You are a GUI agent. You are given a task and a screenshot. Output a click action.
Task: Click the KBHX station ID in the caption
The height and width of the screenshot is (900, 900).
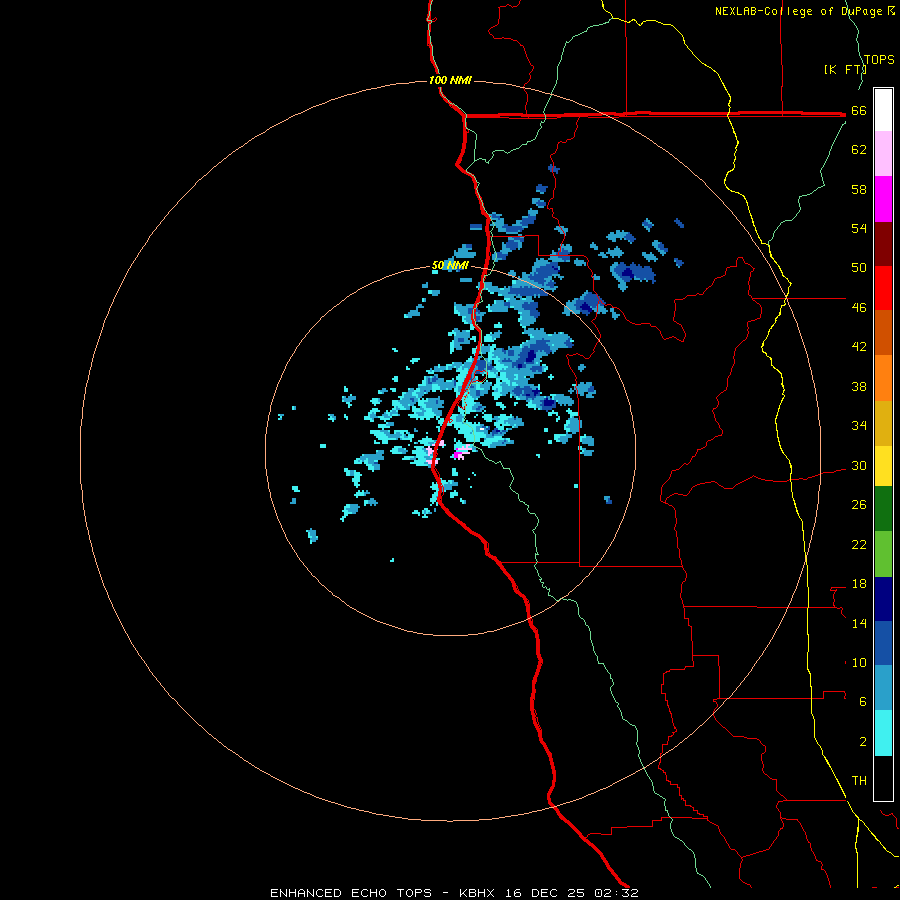pyautogui.click(x=476, y=893)
